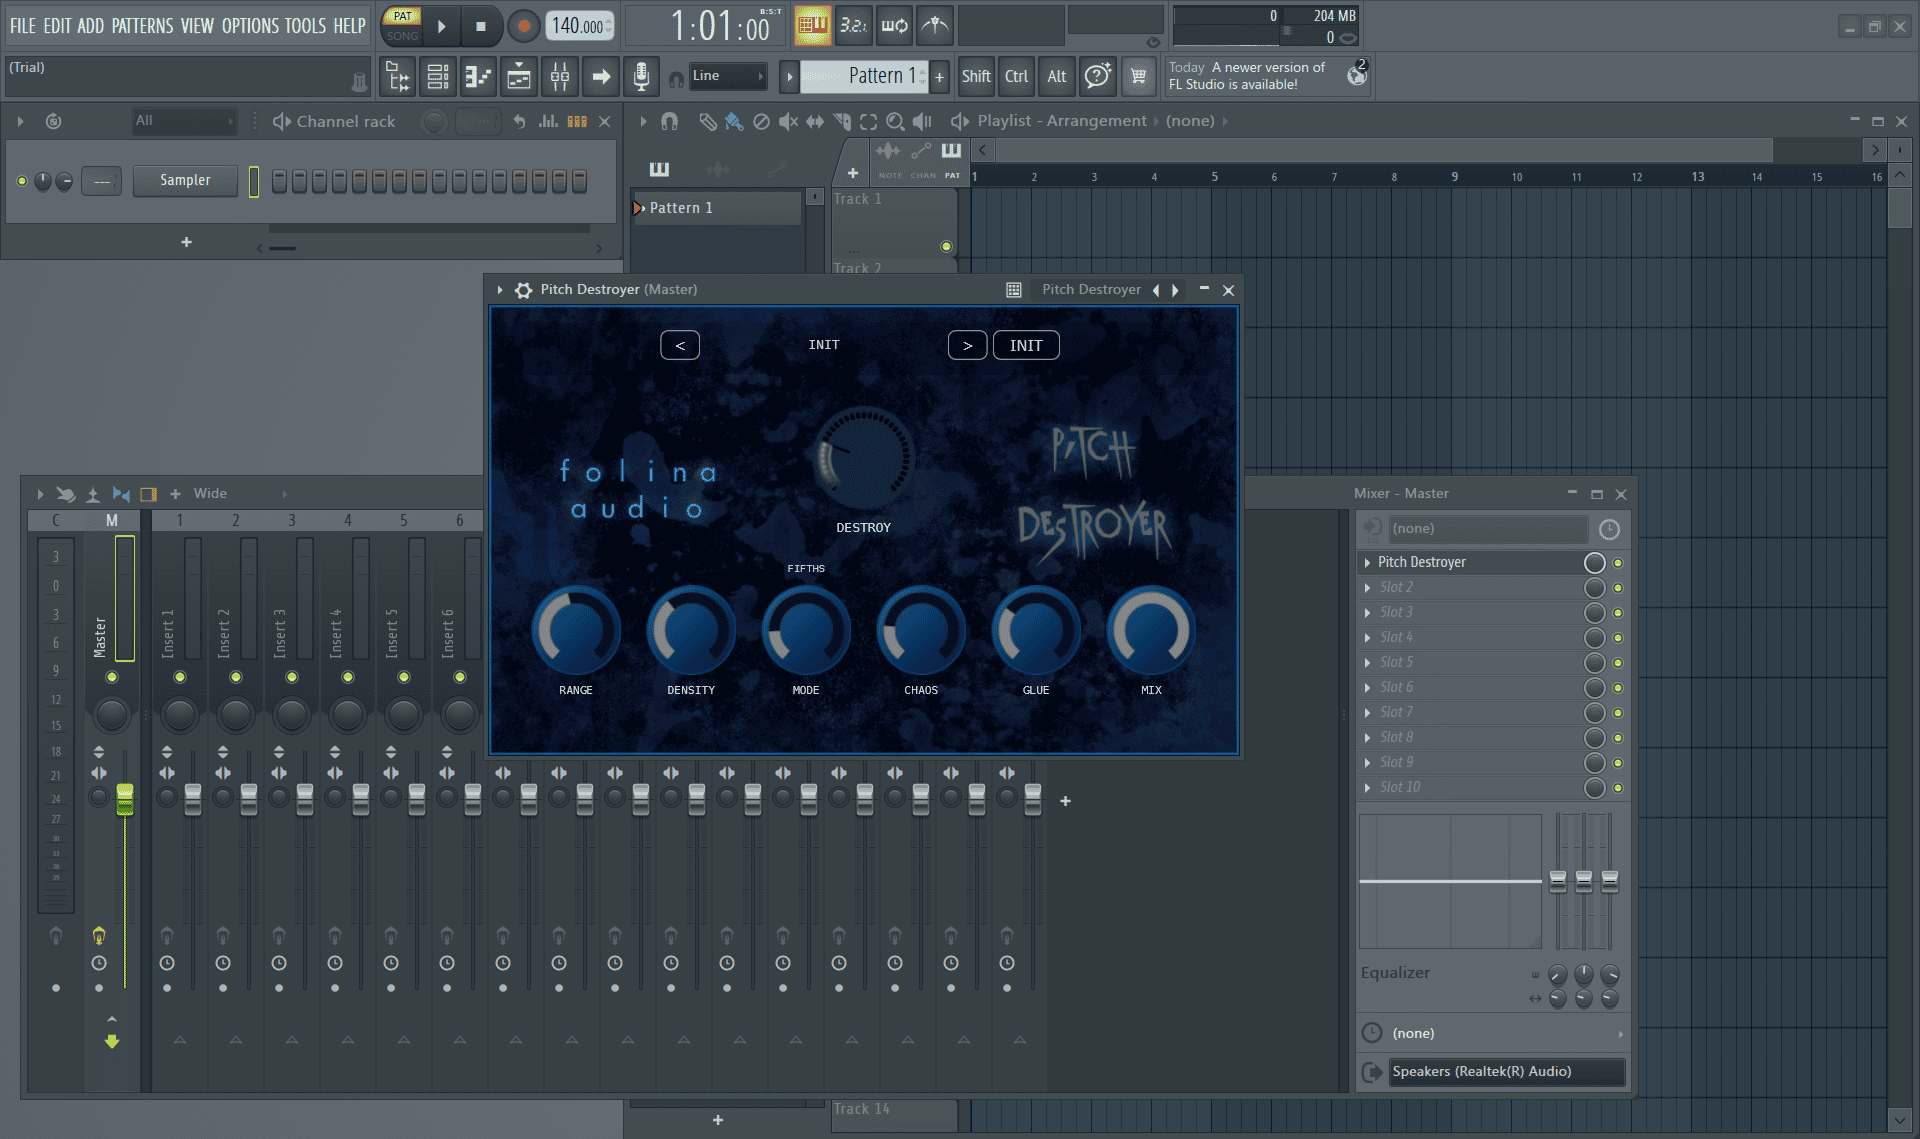Open the Mixer view icon
The height and width of the screenshot is (1139, 1920).
tap(560, 76)
